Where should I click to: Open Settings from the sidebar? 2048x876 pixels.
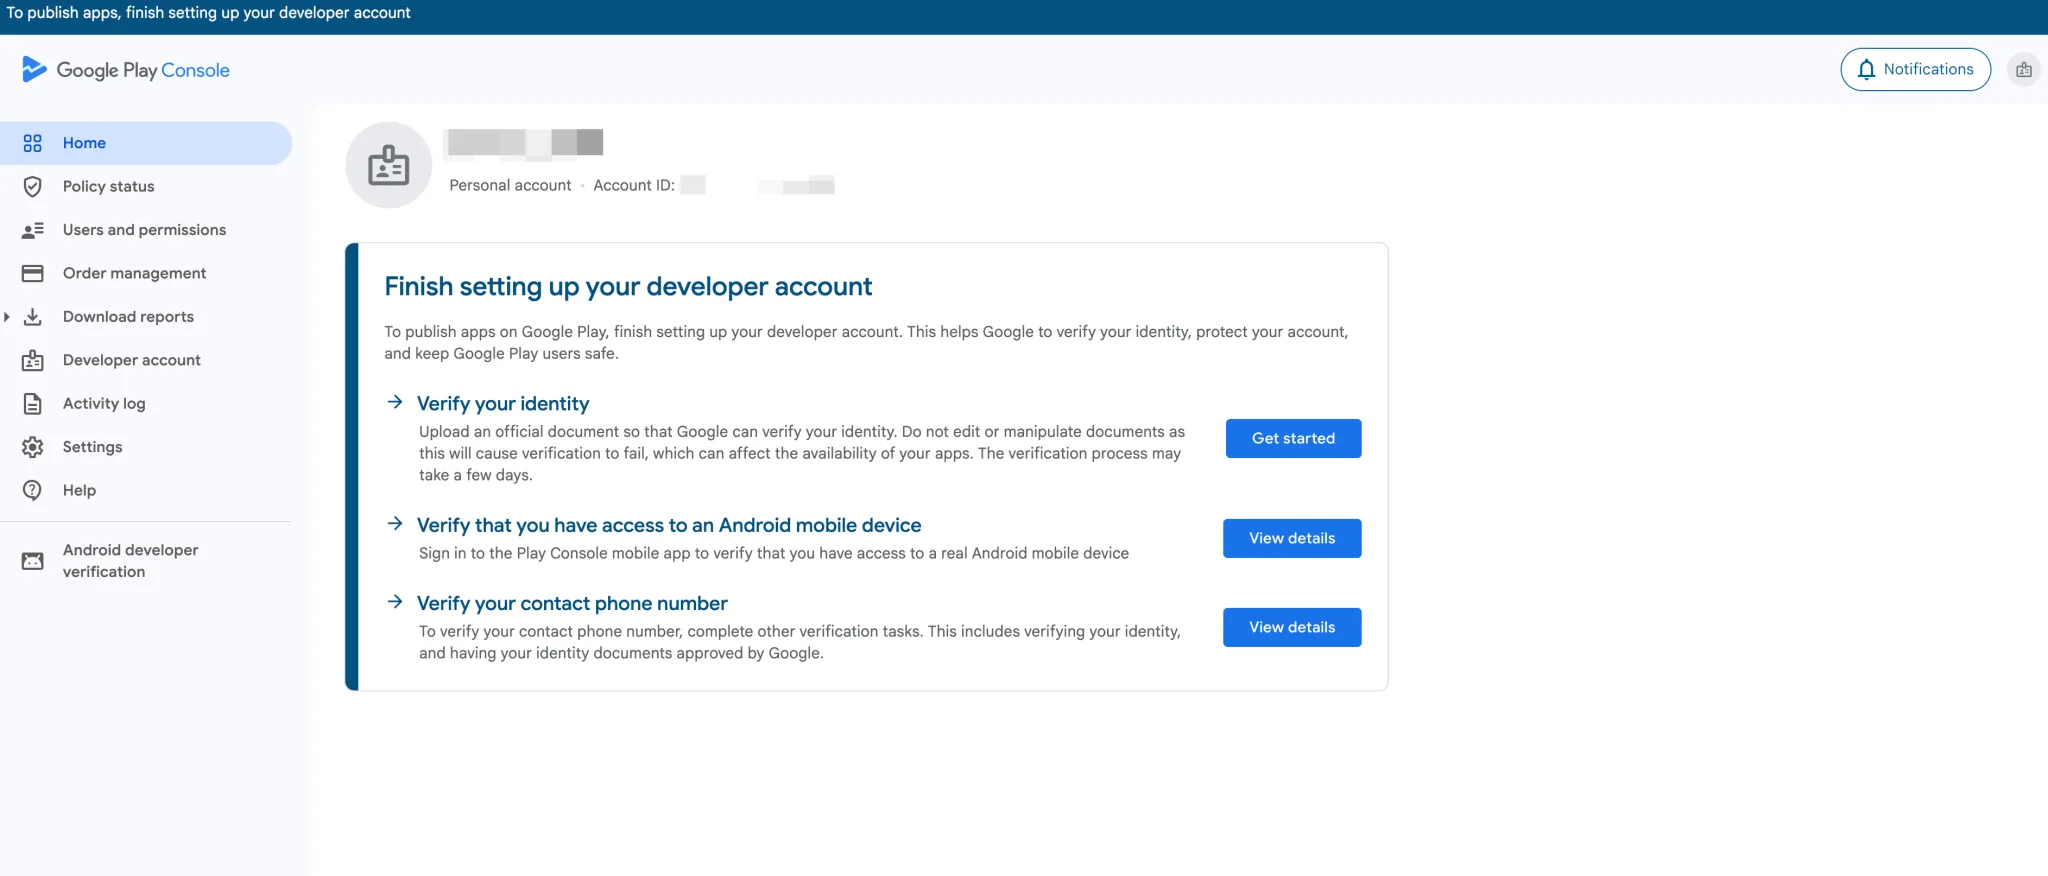tap(146, 447)
